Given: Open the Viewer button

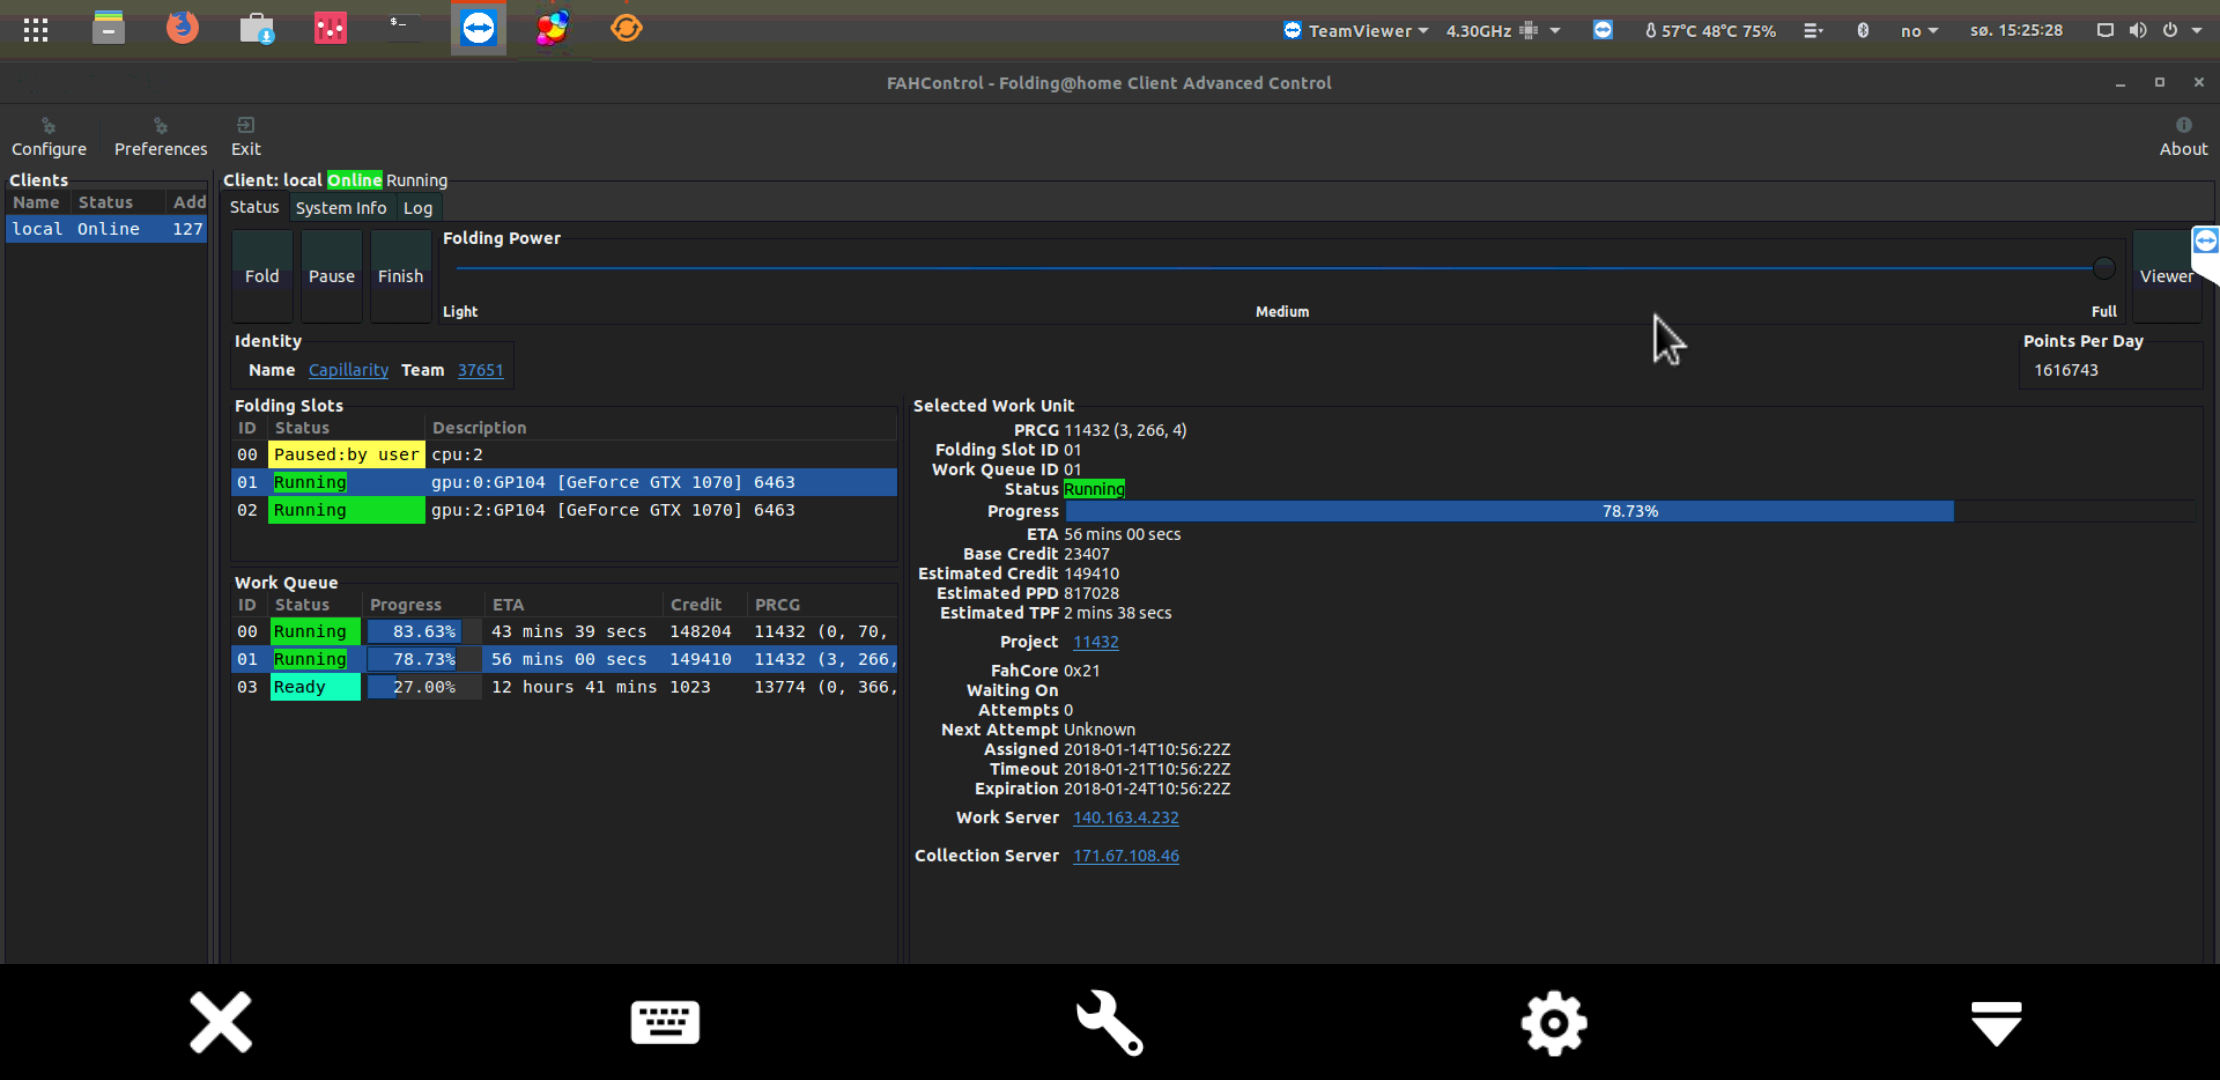Looking at the screenshot, I should click(x=2166, y=276).
